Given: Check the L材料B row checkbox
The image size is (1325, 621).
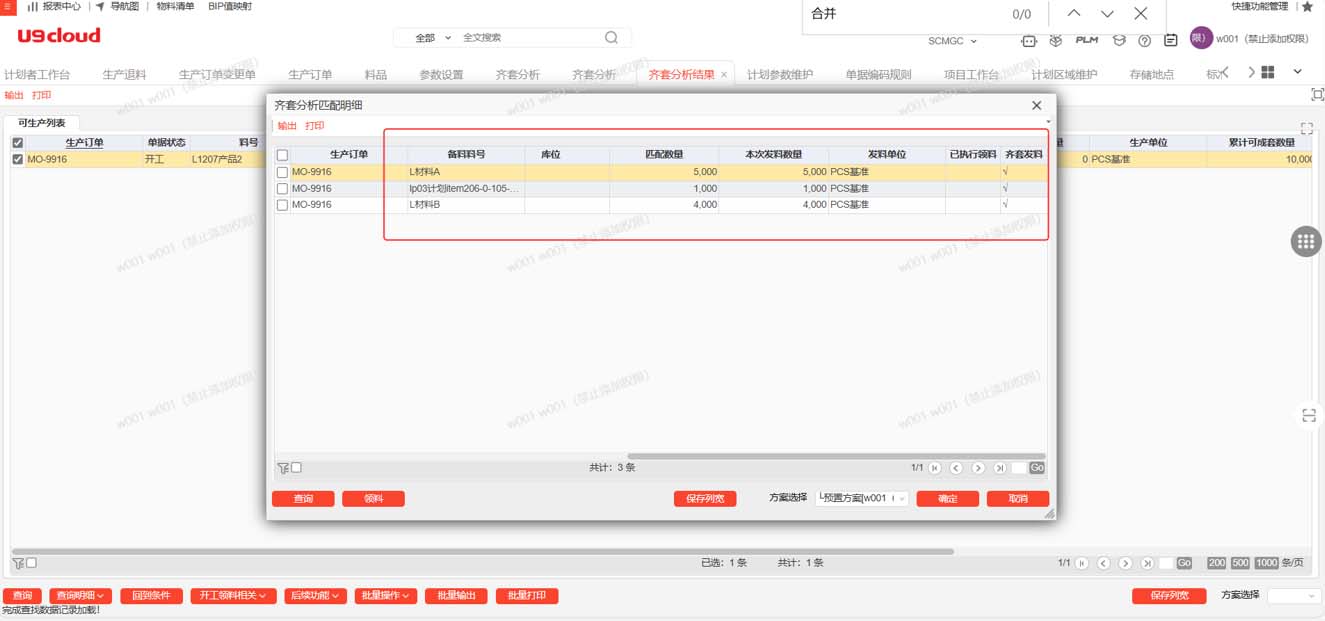Looking at the screenshot, I should pos(282,205).
